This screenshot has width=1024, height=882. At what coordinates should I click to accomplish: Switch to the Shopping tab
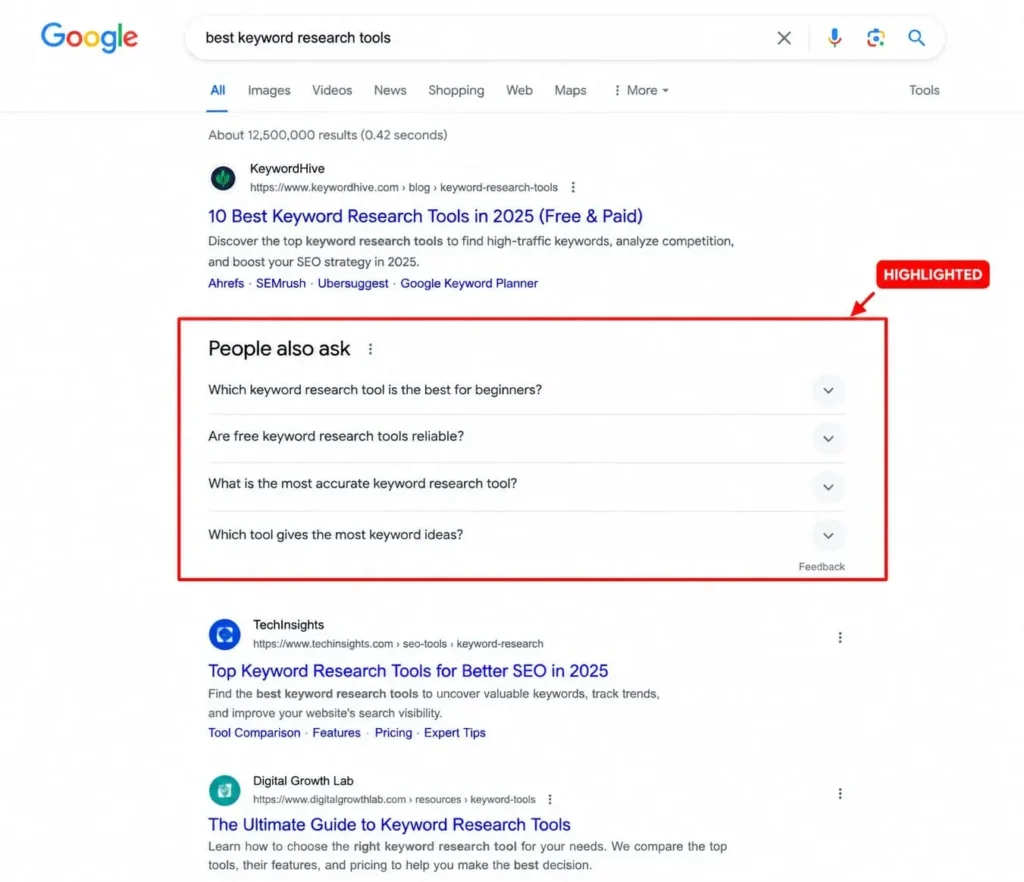(456, 90)
